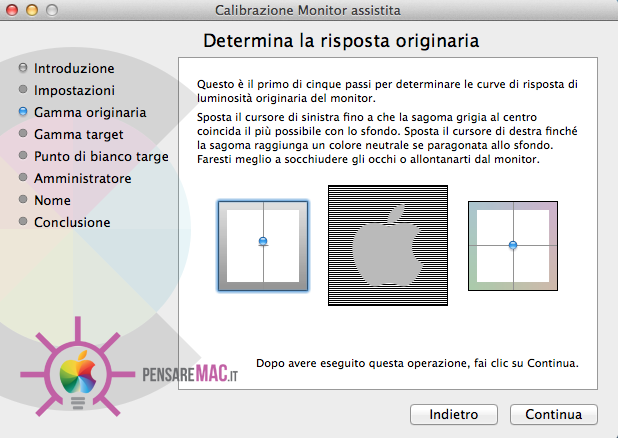618x438 pixels.
Task: Click the grey bullet beside Introduzione
Action: tap(23, 67)
